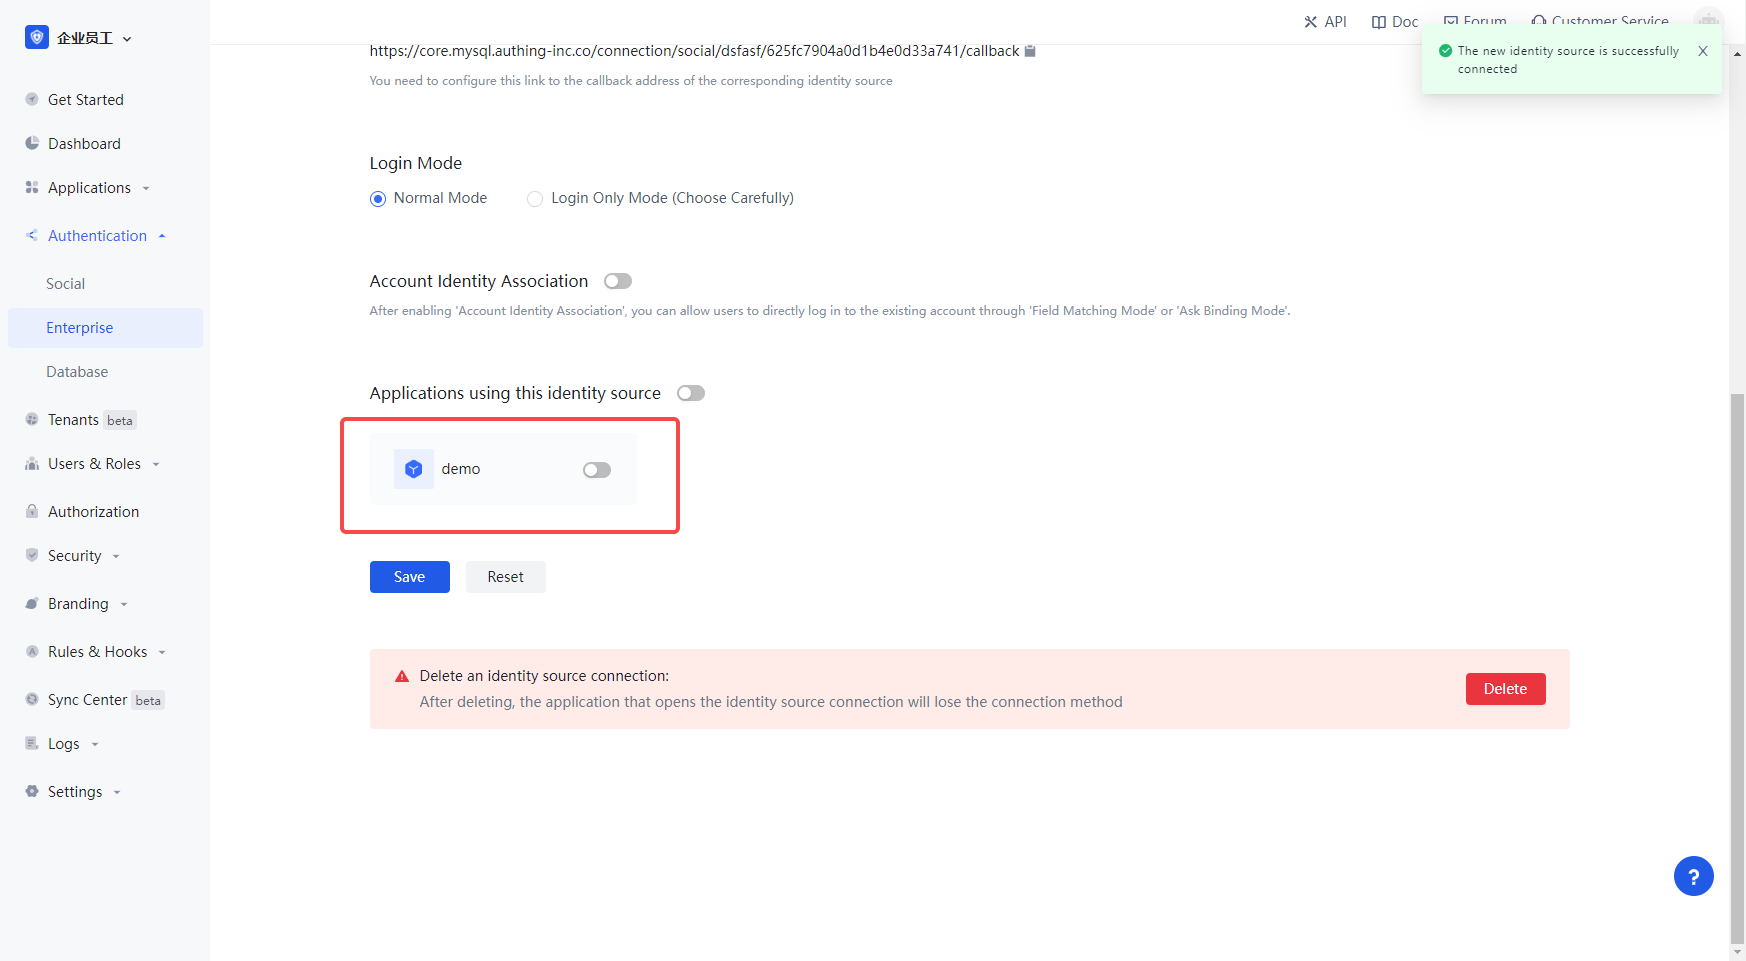
Task: Open the Database submenu item
Action: [77, 372]
